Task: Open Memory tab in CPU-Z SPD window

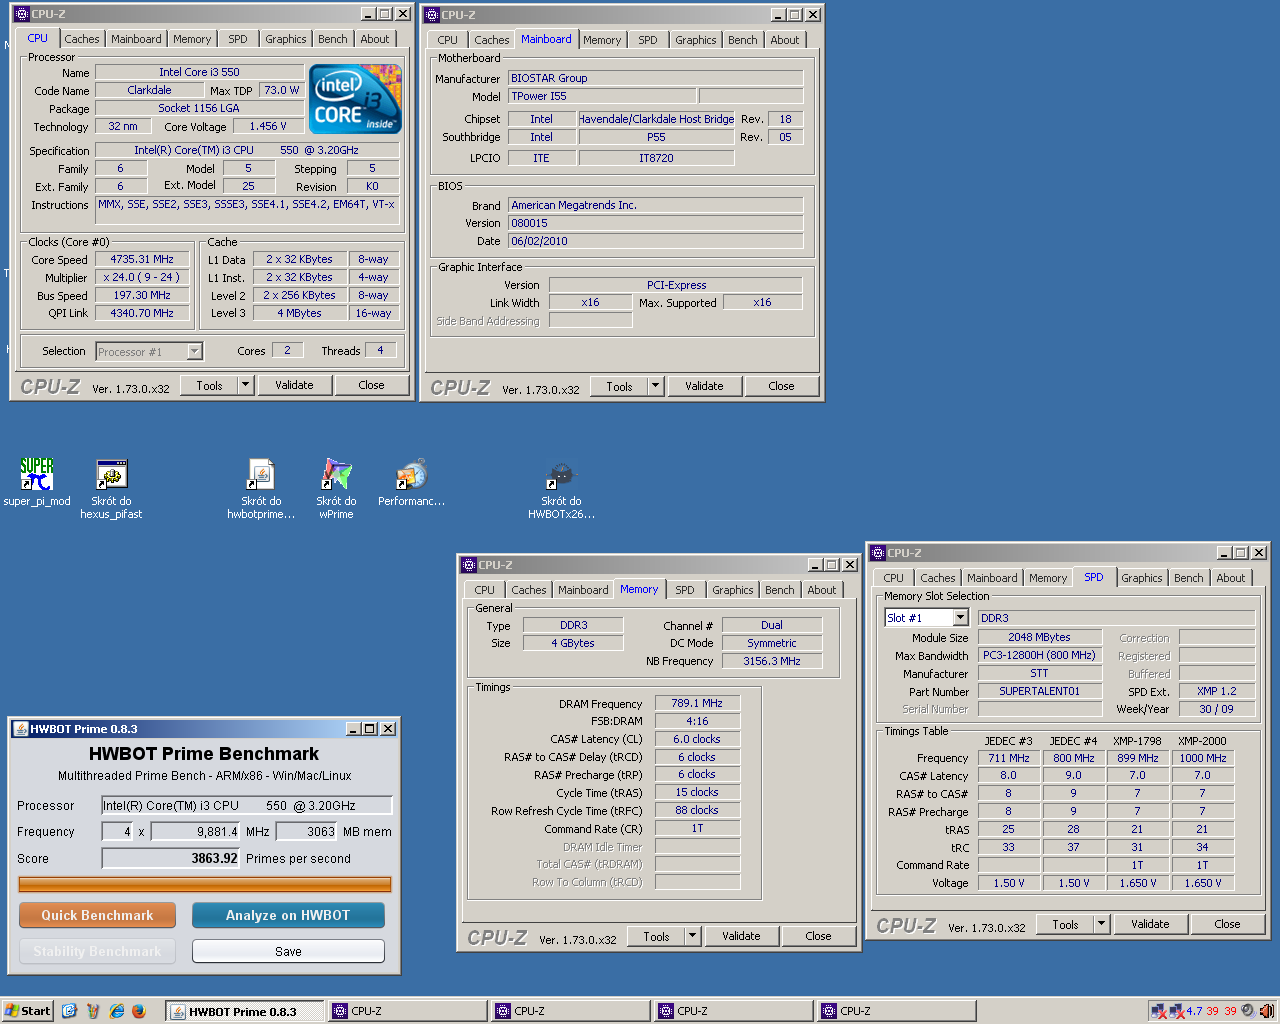Action: coord(1048,578)
